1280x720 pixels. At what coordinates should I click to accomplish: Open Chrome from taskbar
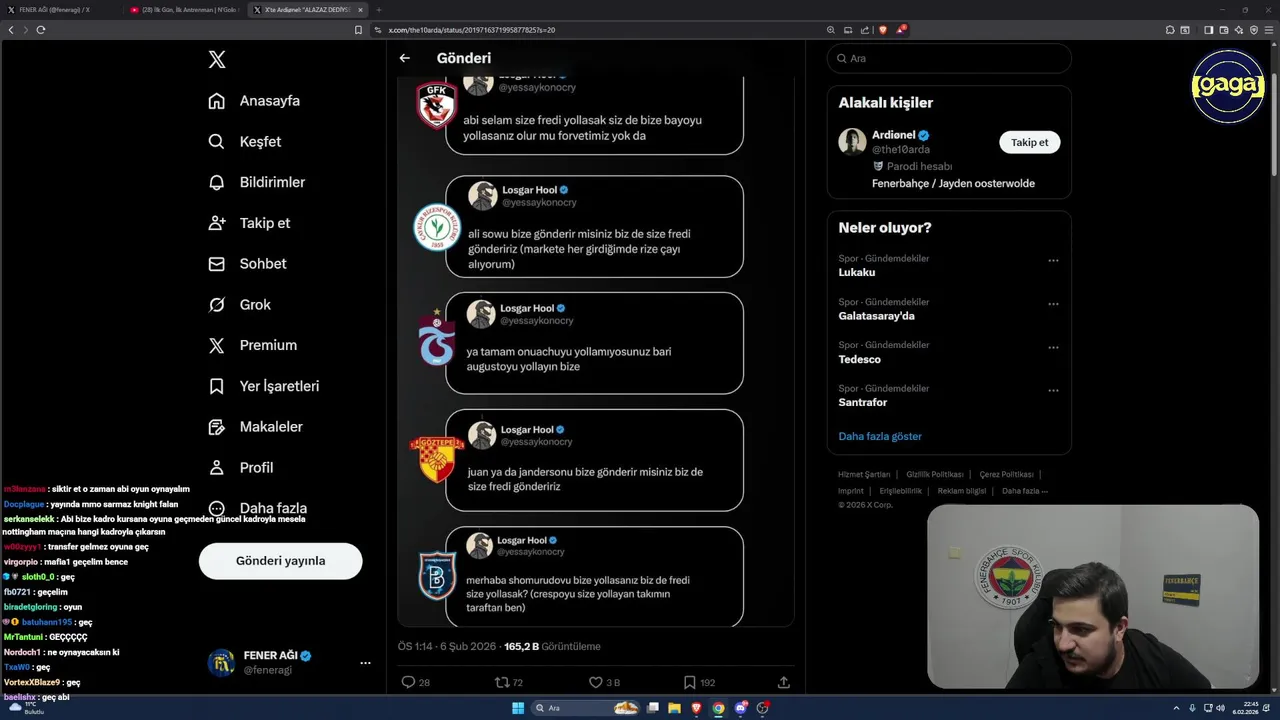coord(718,708)
